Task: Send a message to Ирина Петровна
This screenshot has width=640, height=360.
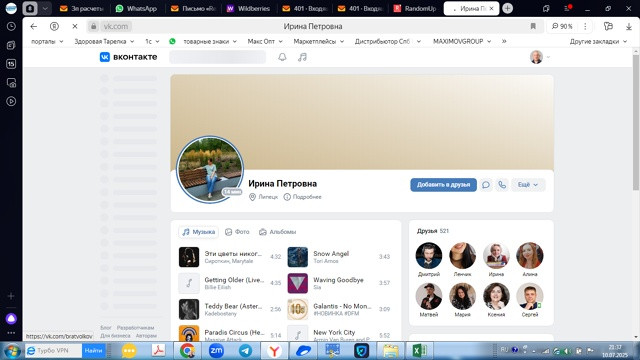Action: 486,185
